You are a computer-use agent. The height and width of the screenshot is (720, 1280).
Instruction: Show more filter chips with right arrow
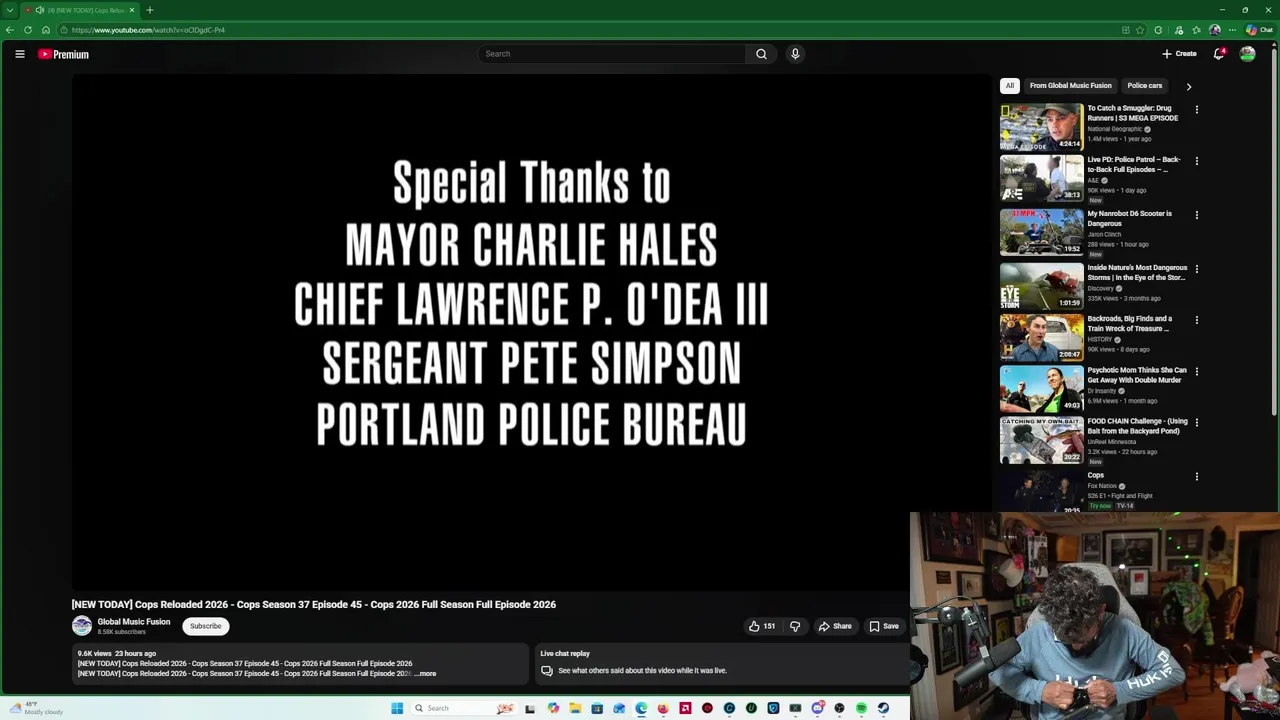click(1188, 86)
